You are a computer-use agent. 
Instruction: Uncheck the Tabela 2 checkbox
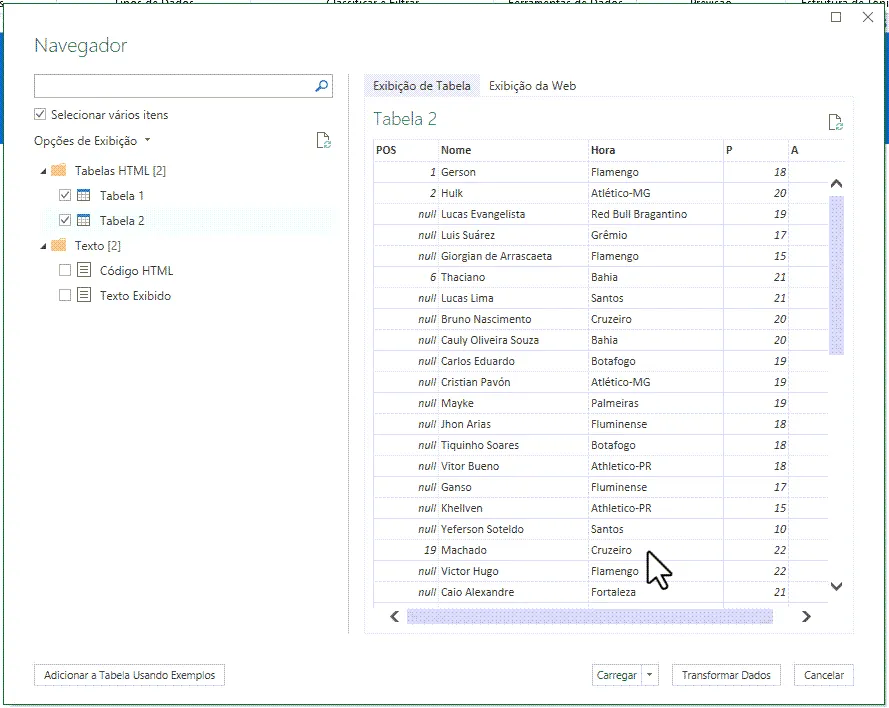tap(65, 221)
